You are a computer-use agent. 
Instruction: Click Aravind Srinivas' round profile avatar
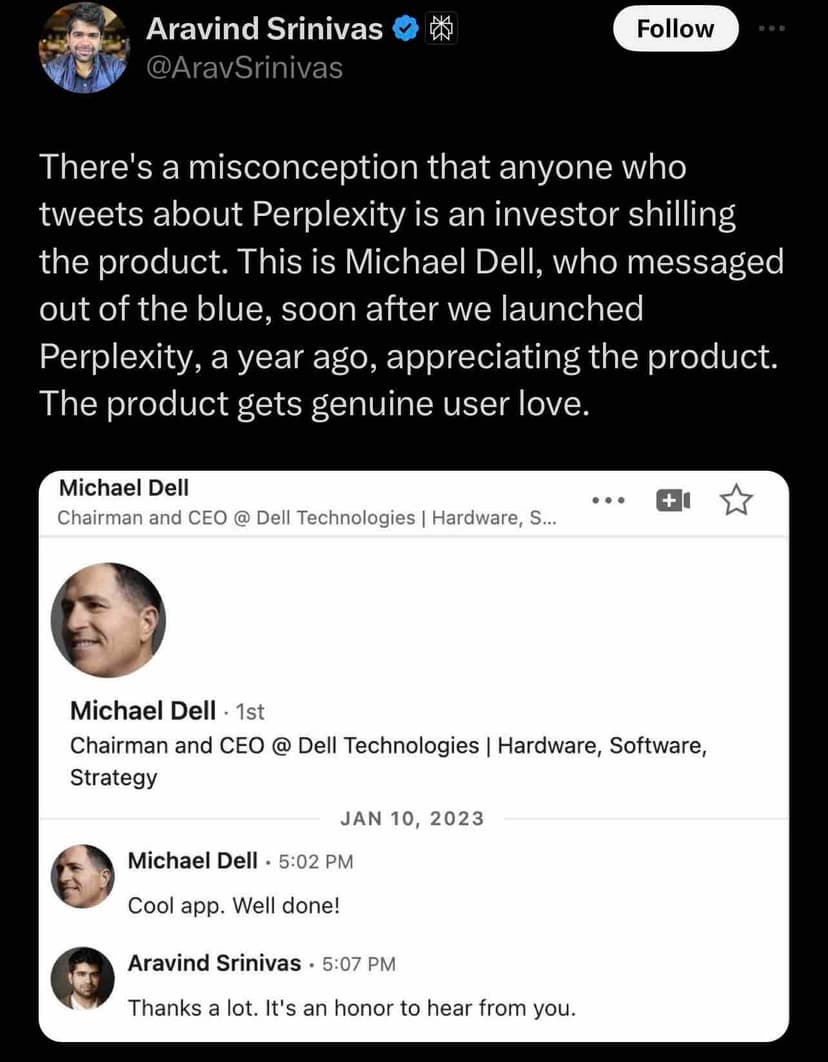85,47
